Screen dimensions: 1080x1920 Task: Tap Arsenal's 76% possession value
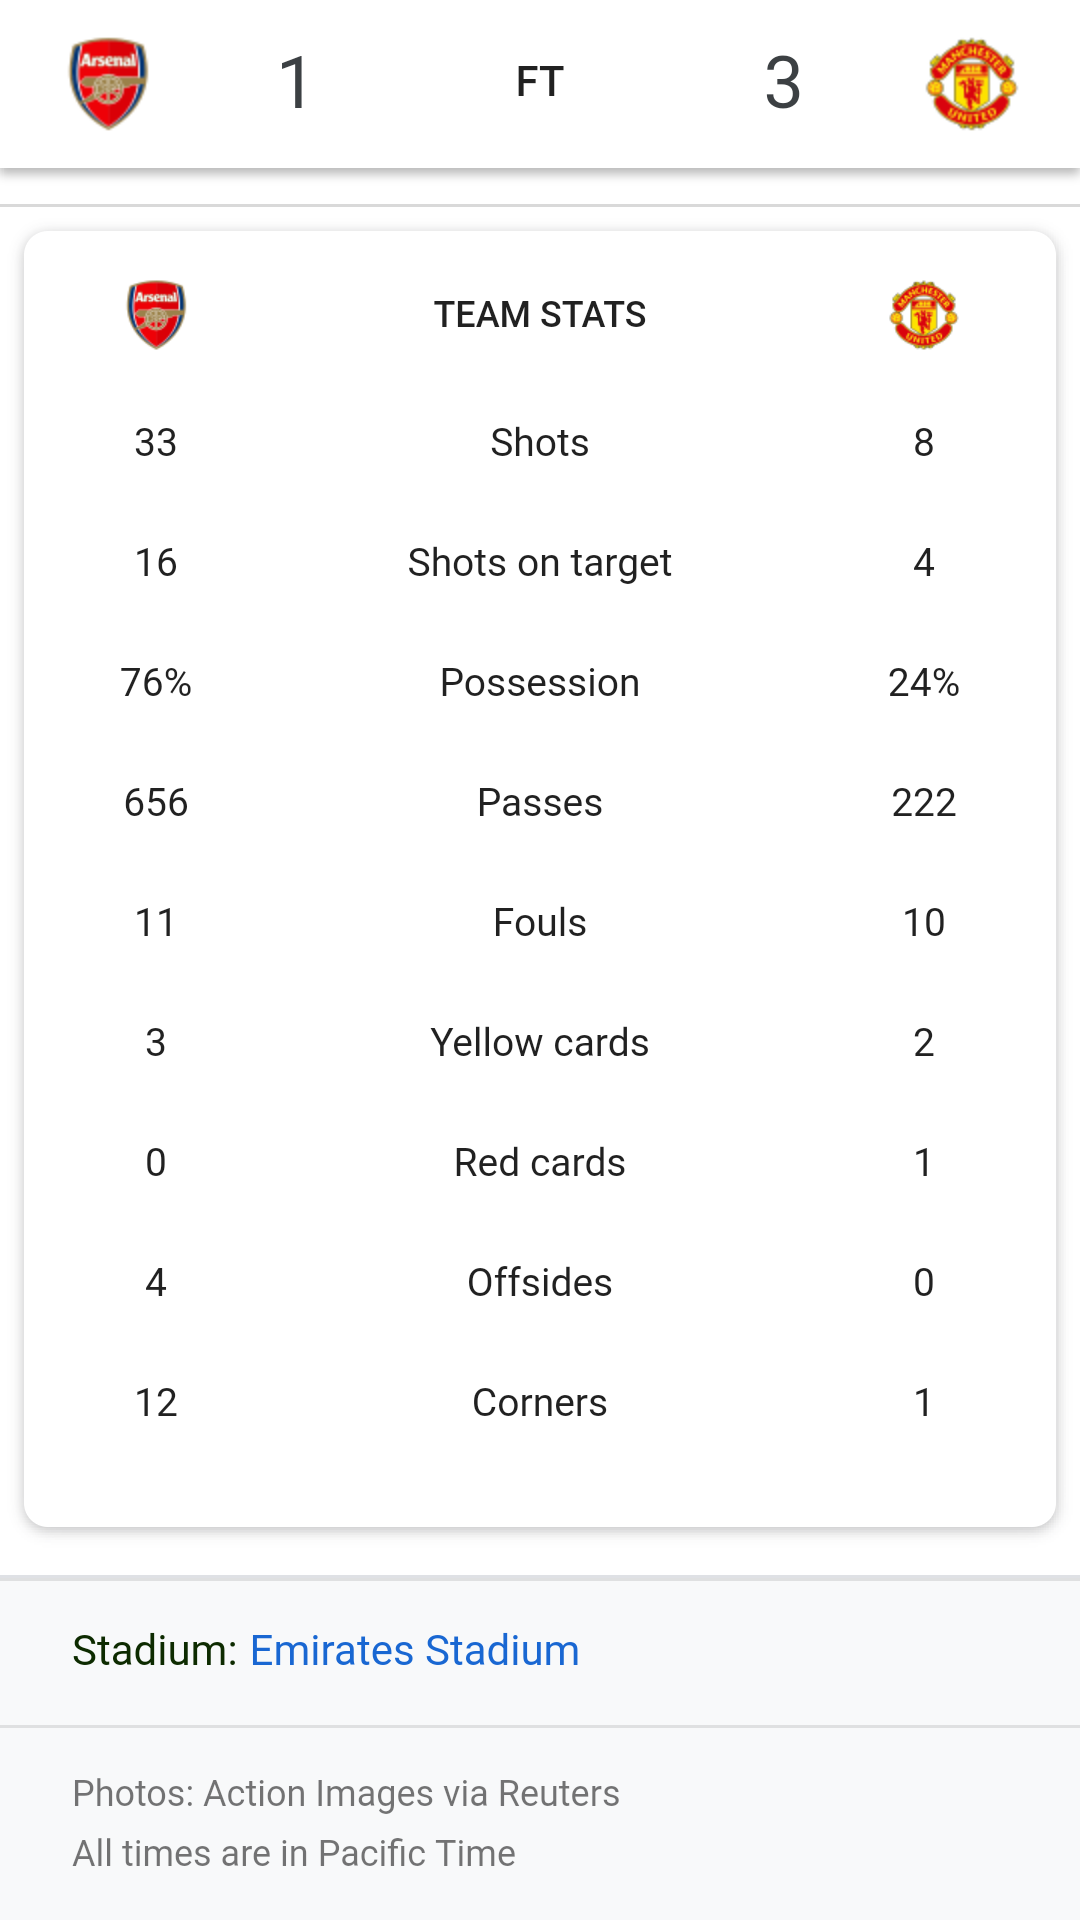click(x=156, y=682)
